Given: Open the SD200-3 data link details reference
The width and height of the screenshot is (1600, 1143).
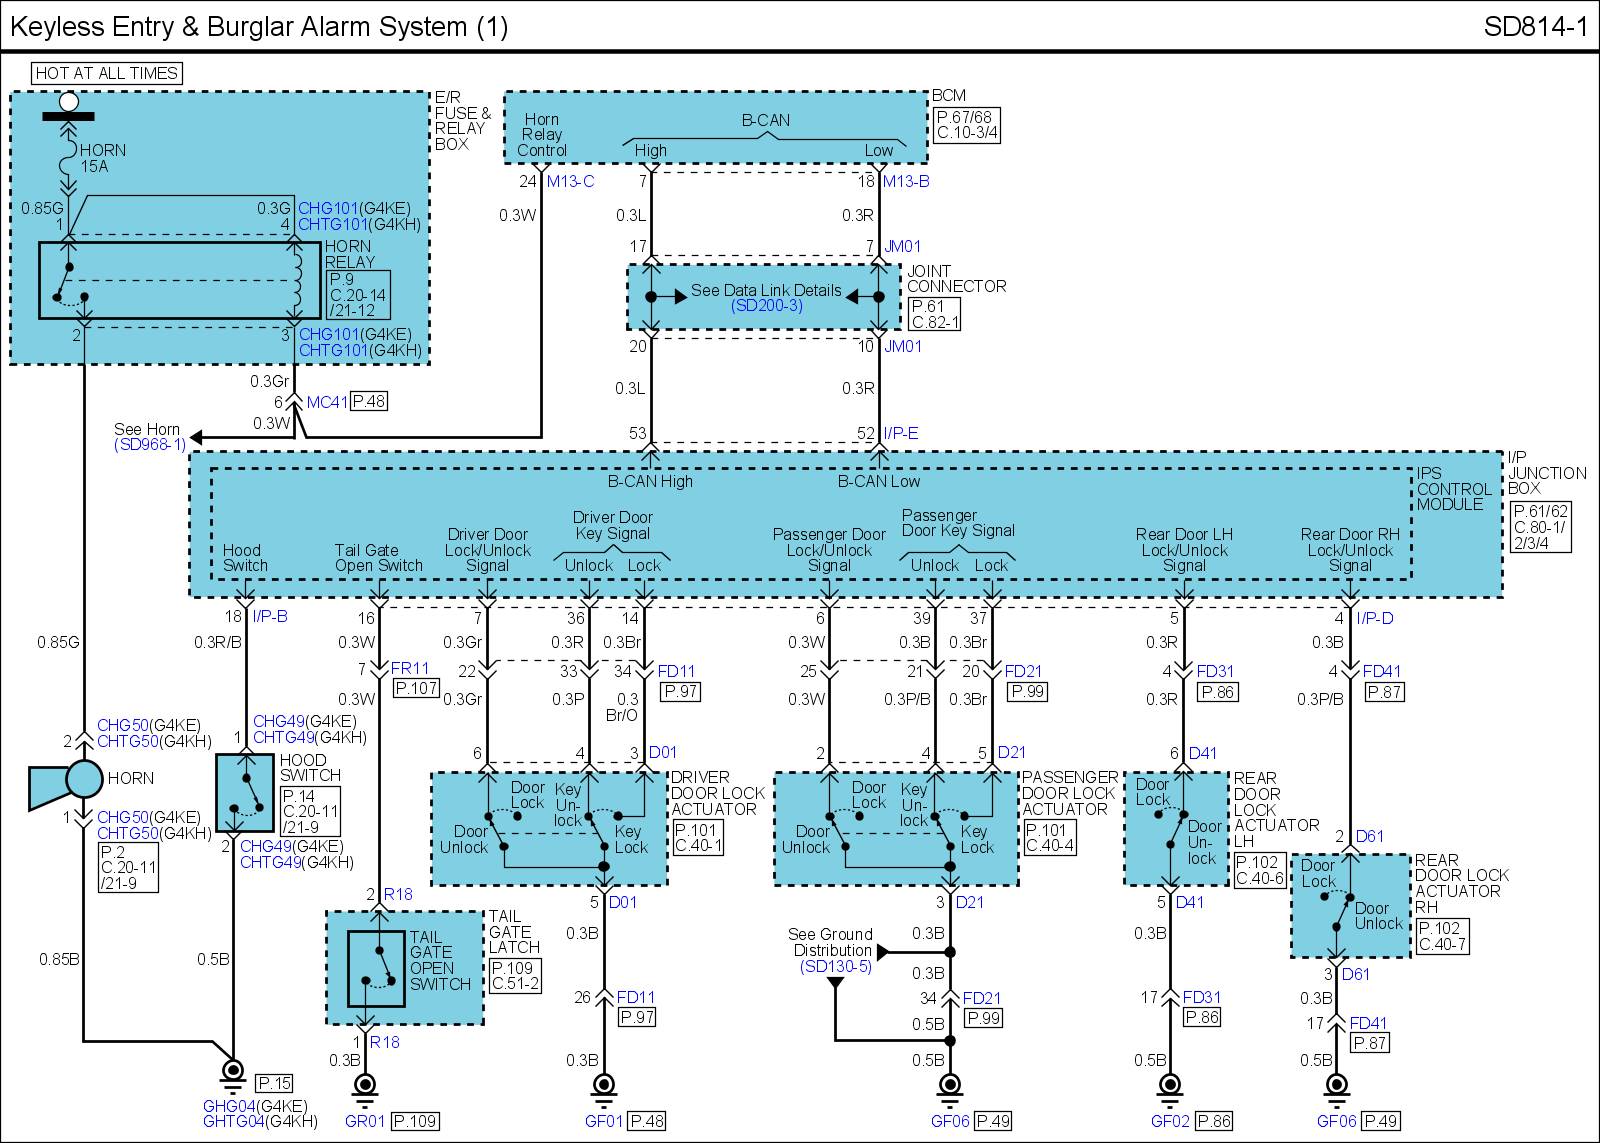Looking at the screenshot, I should (766, 306).
